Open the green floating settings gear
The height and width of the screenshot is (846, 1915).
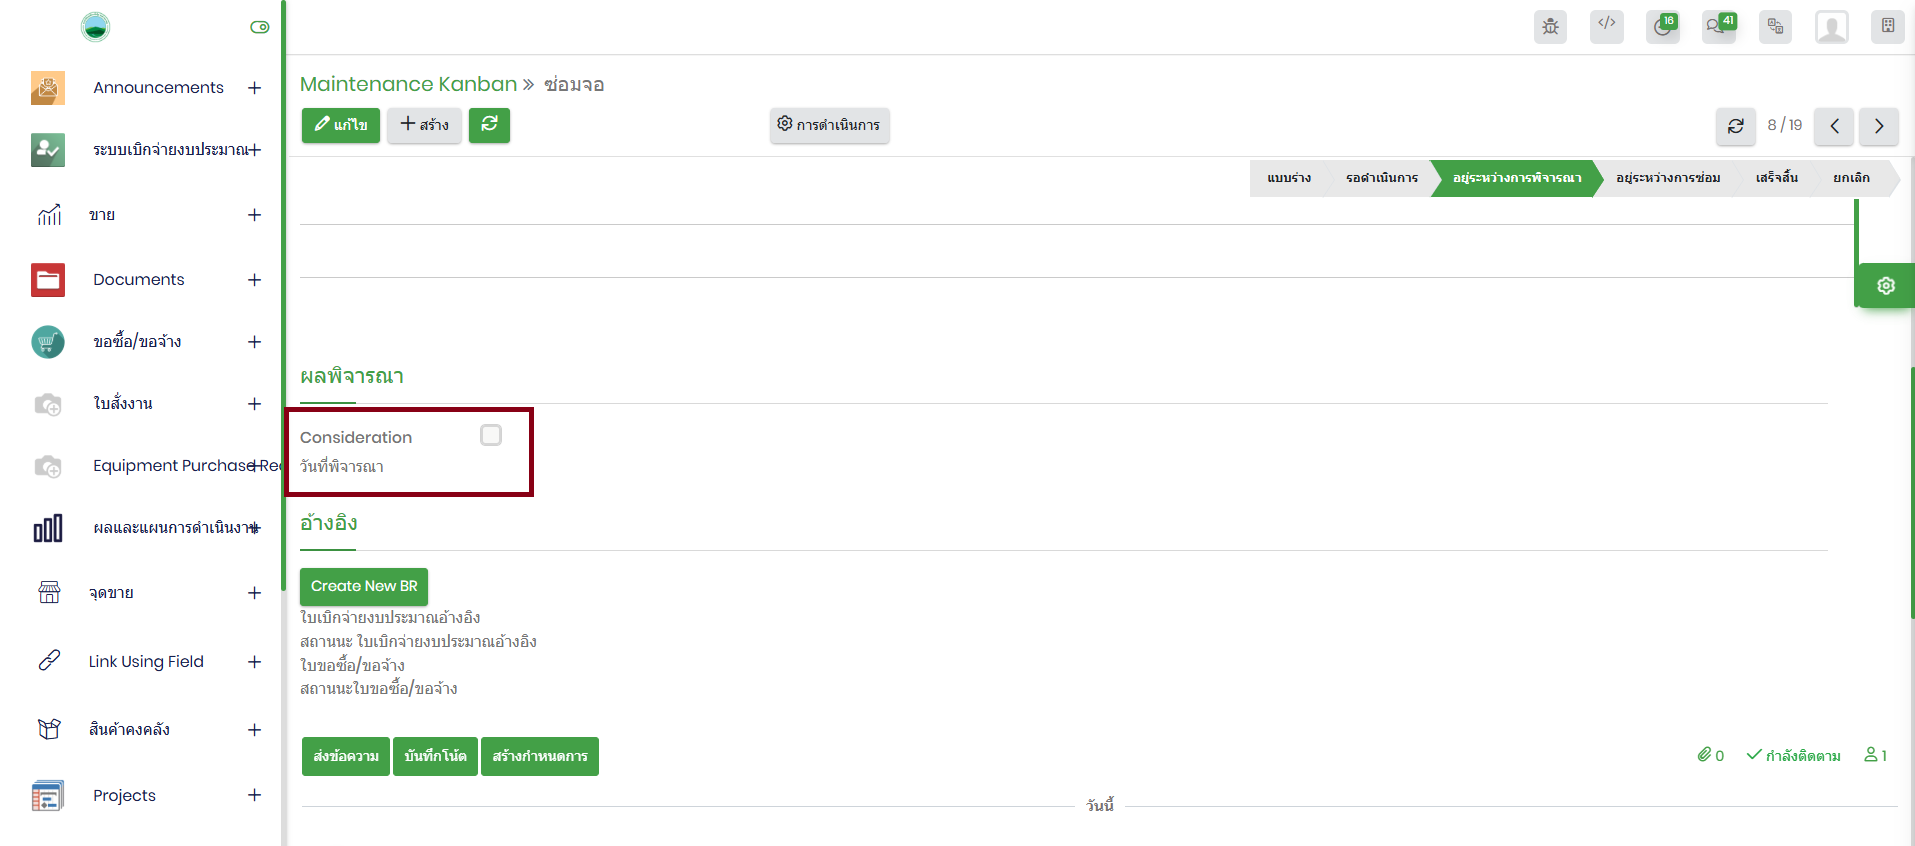[1885, 286]
